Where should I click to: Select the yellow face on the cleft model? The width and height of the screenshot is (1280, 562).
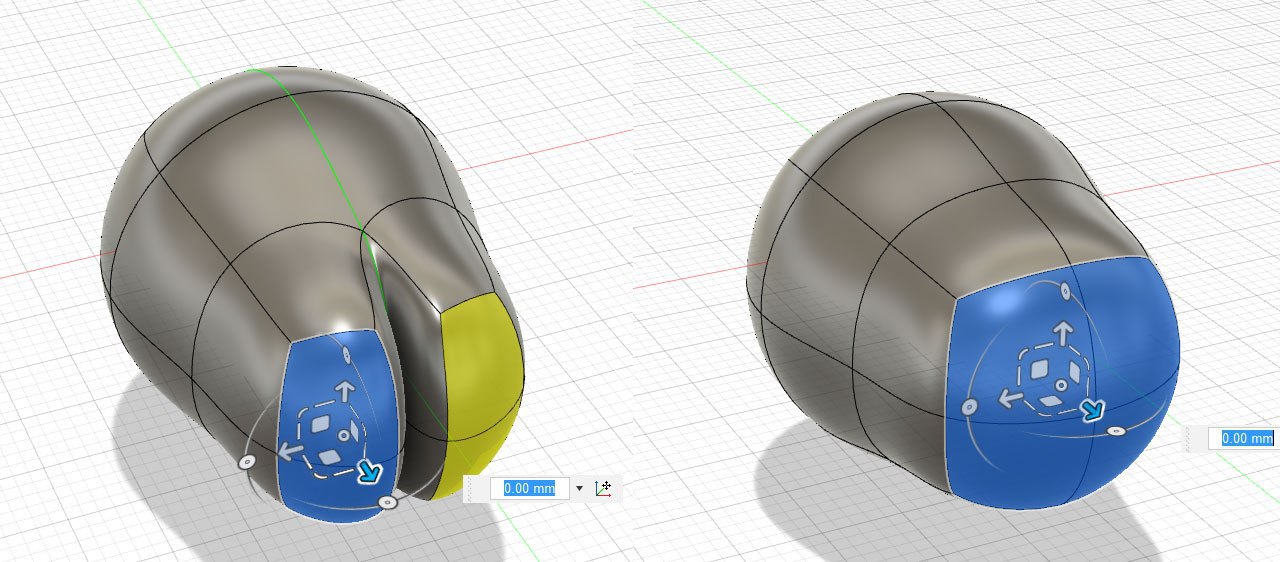point(485,385)
